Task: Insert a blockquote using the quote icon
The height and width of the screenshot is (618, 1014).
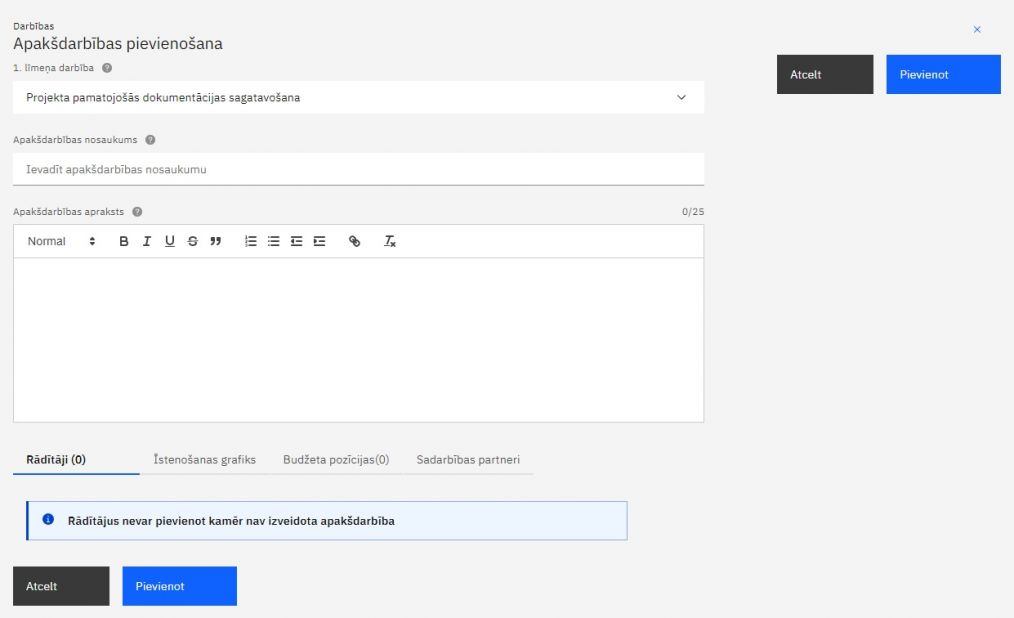Action: pyautogui.click(x=215, y=241)
